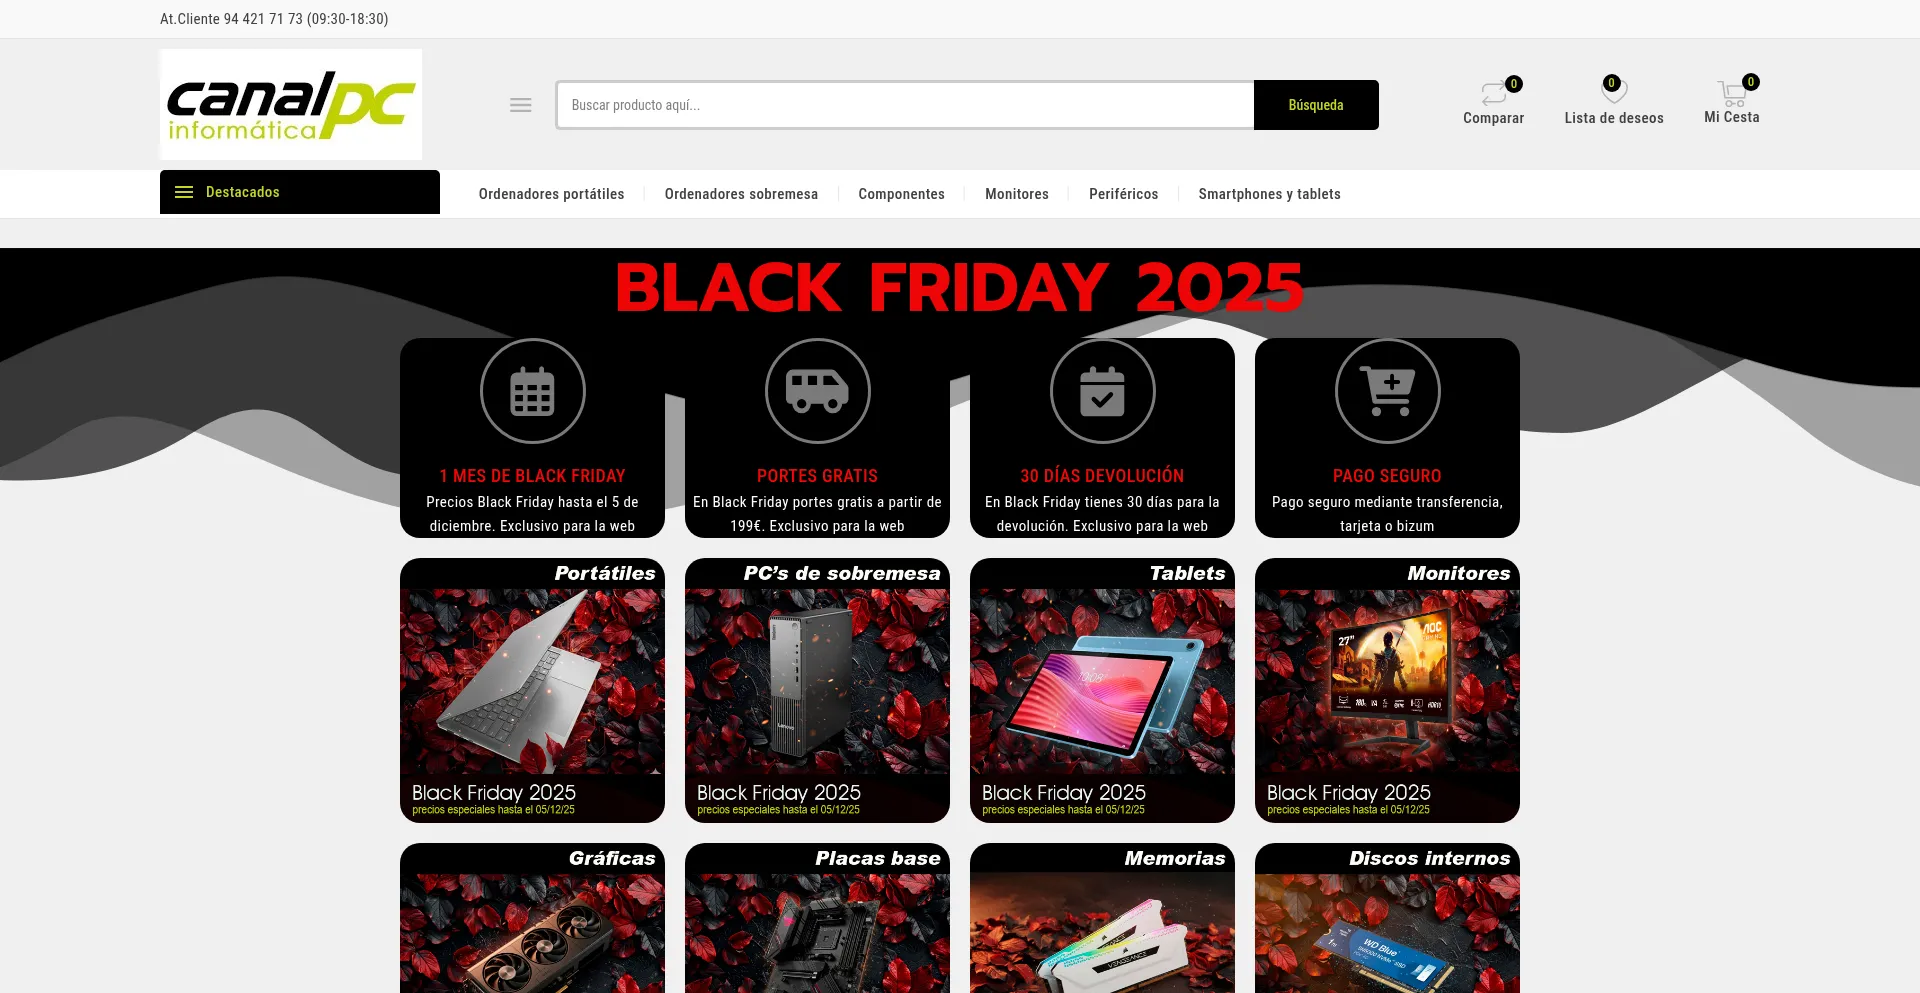
Task: Click the Búsqueda search button
Action: (x=1316, y=105)
